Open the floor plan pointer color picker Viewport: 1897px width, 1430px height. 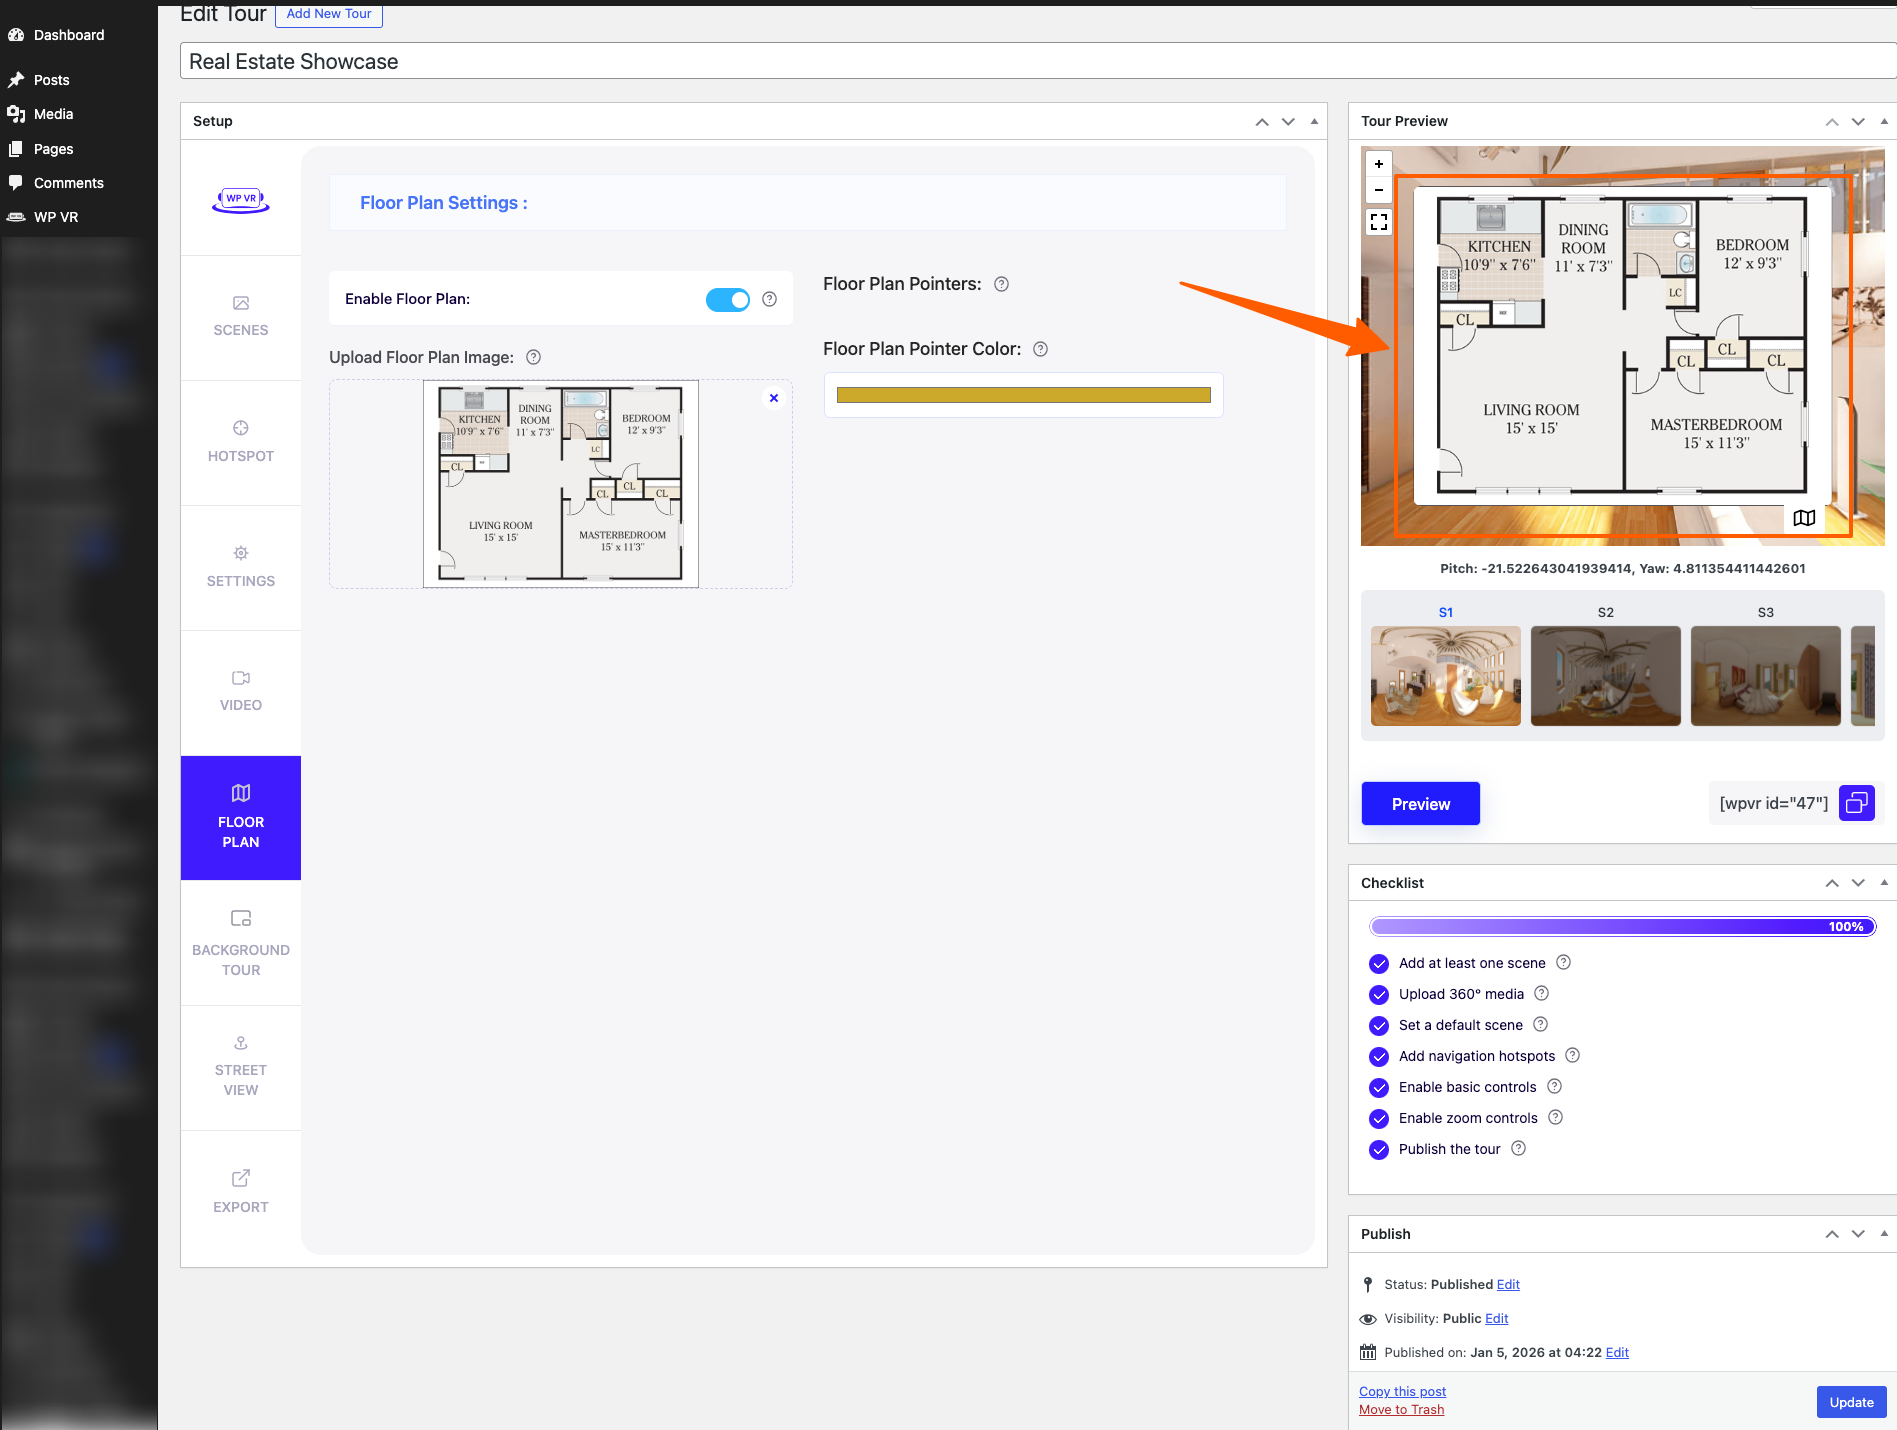coord(1023,395)
